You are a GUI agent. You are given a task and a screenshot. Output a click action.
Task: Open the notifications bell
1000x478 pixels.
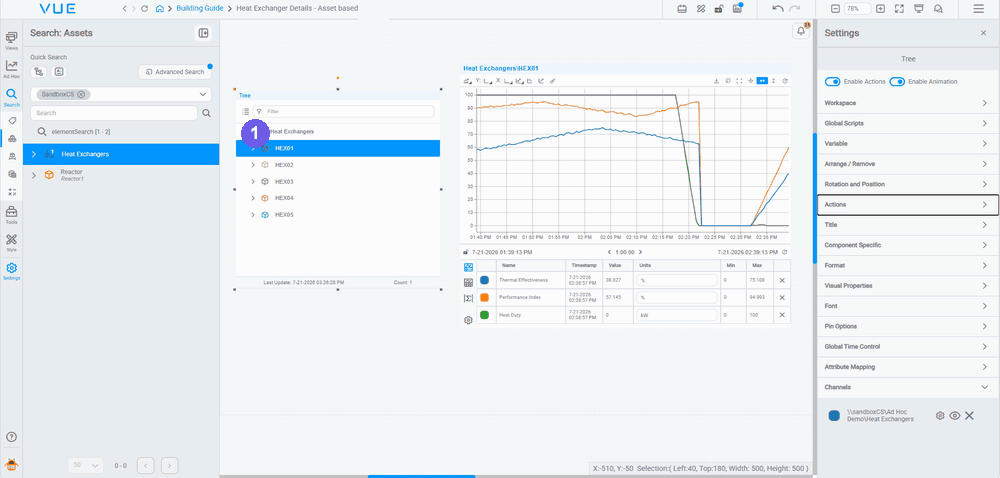[x=801, y=31]
